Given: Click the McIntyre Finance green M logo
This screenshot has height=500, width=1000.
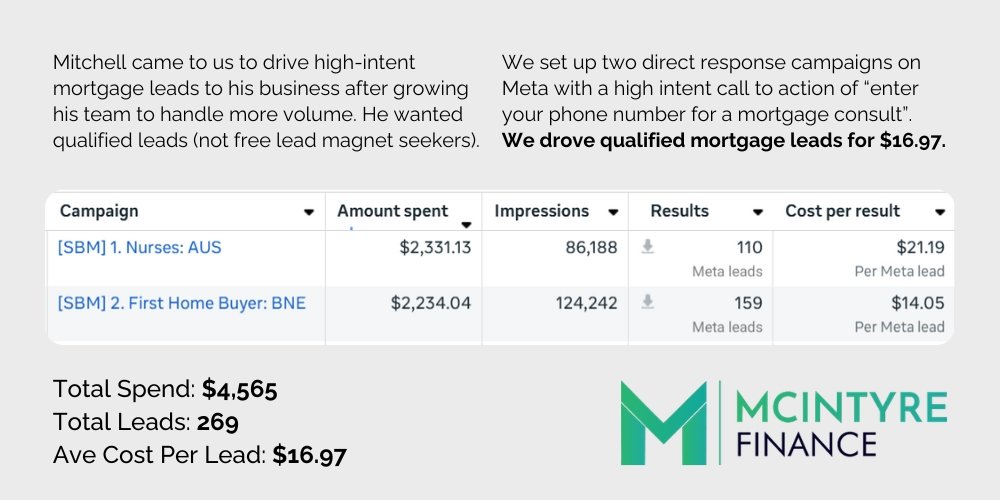Looking at the screenshot, I should [x=663, y=423].
